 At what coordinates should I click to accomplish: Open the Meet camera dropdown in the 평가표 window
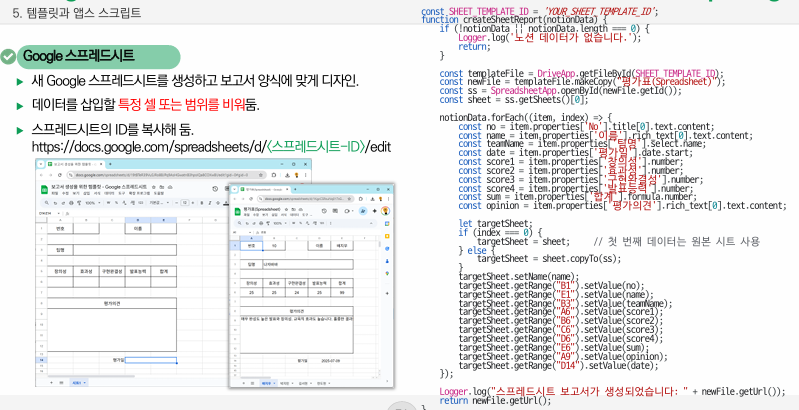coord(352,211)
